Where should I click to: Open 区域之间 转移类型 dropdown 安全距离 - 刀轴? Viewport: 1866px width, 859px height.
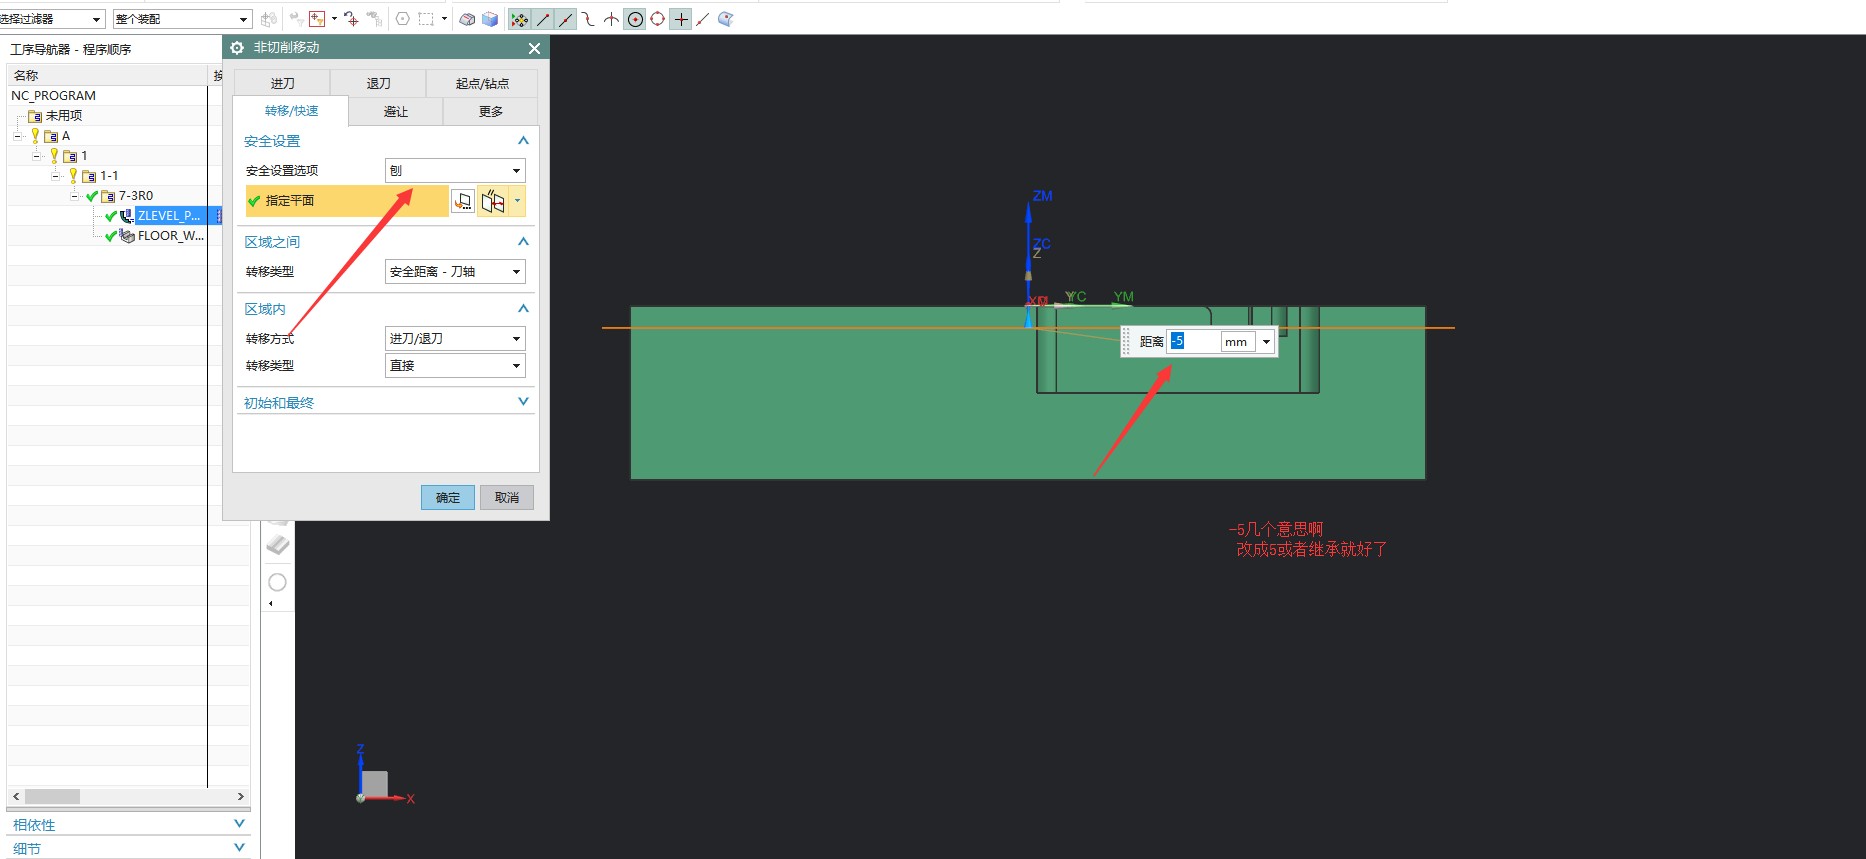pyautogui.click(x=455, y=272)
